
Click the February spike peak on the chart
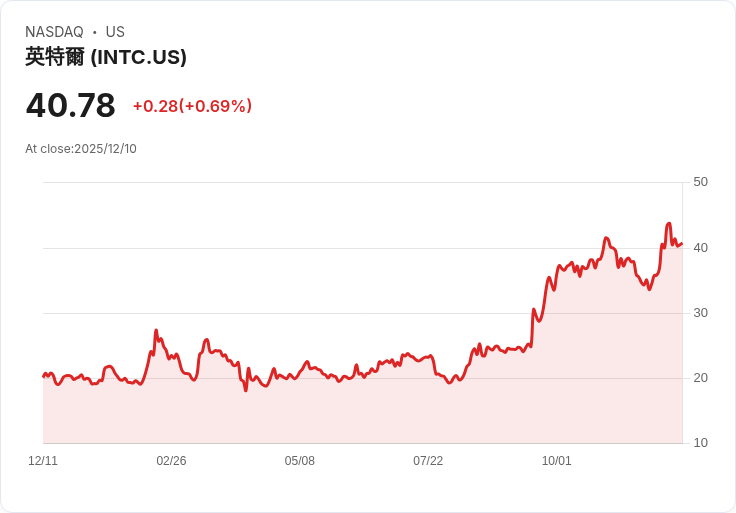point(156,330)
